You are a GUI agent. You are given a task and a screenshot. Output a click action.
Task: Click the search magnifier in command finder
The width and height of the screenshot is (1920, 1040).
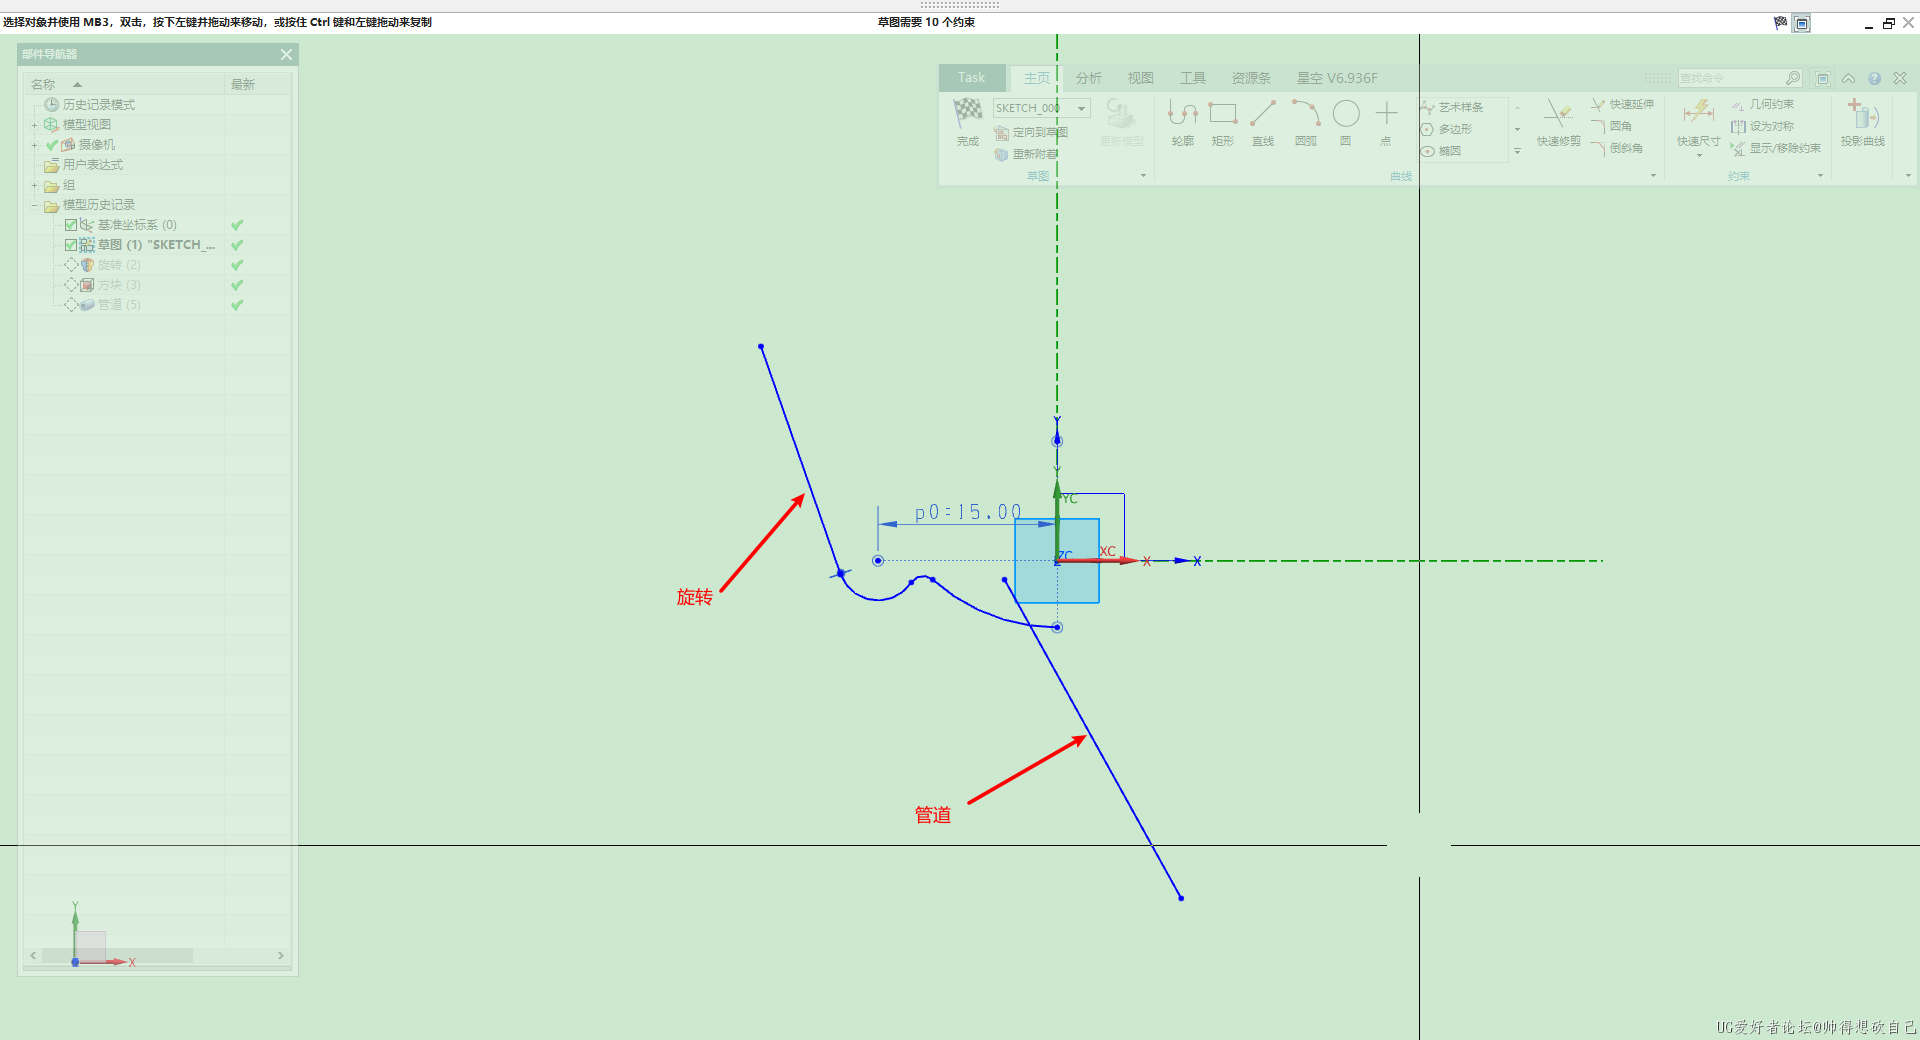coord(1792,78)
